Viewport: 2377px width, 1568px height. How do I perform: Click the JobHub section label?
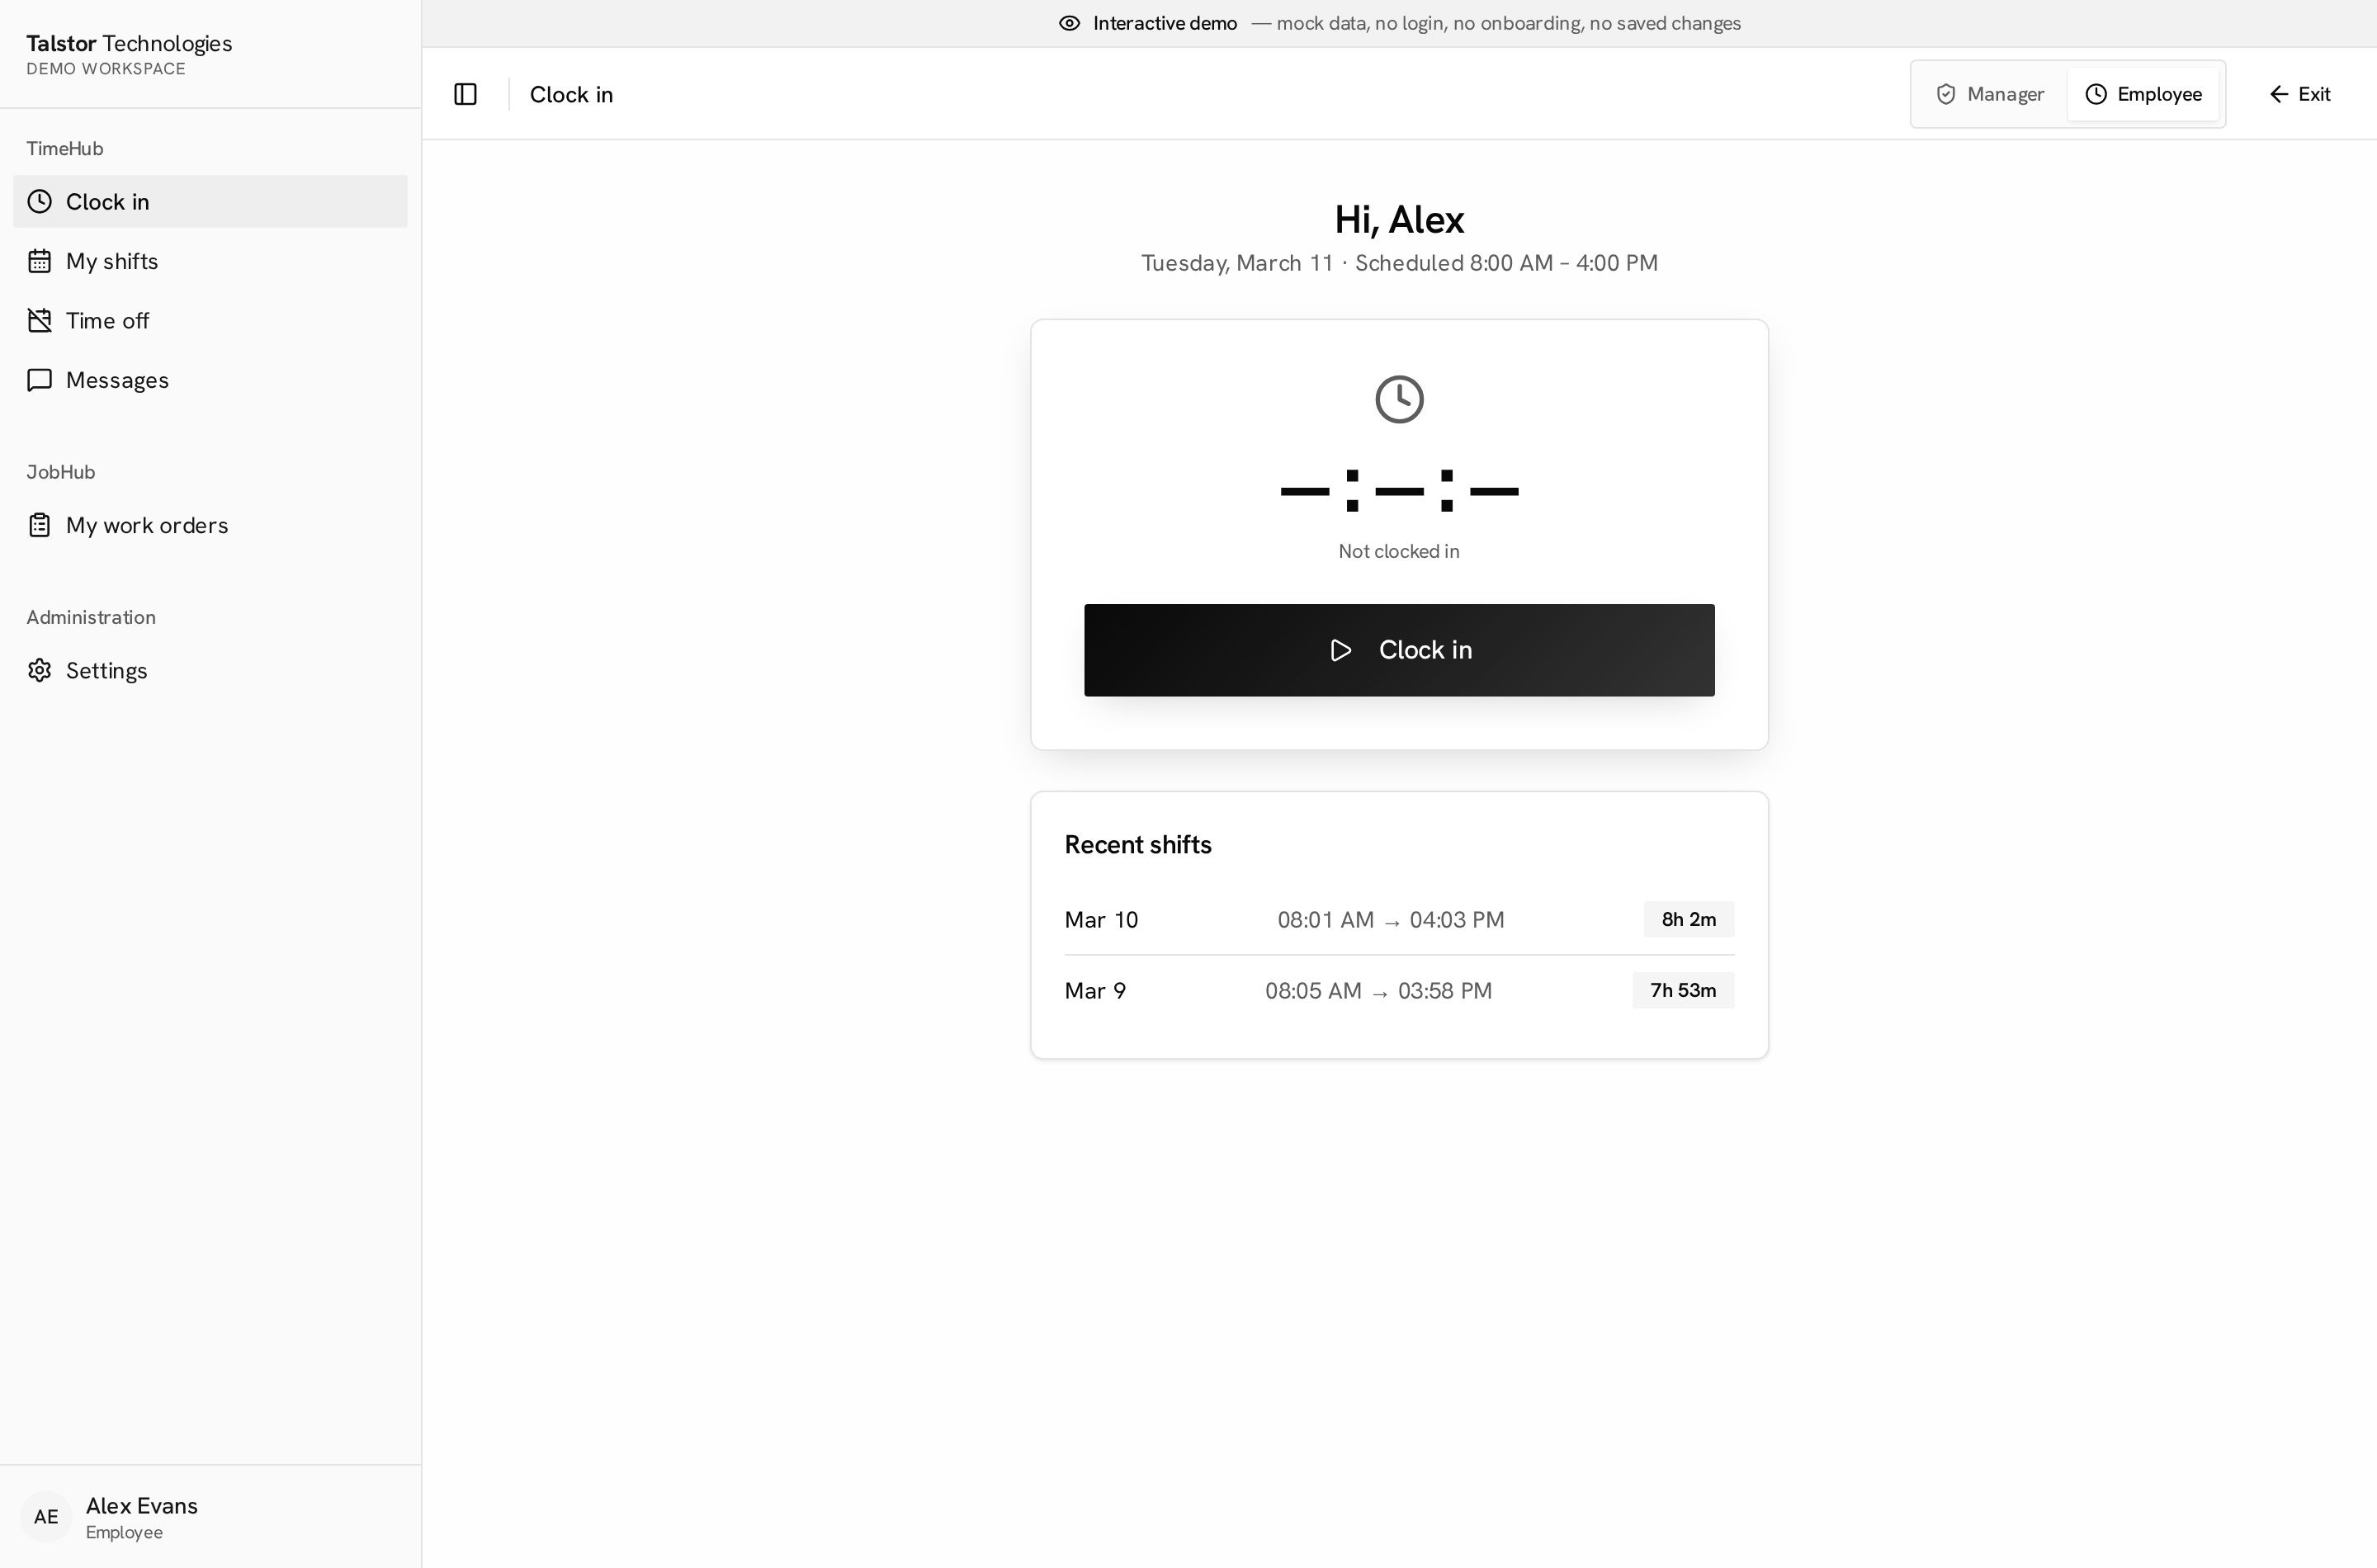(61, 472)
